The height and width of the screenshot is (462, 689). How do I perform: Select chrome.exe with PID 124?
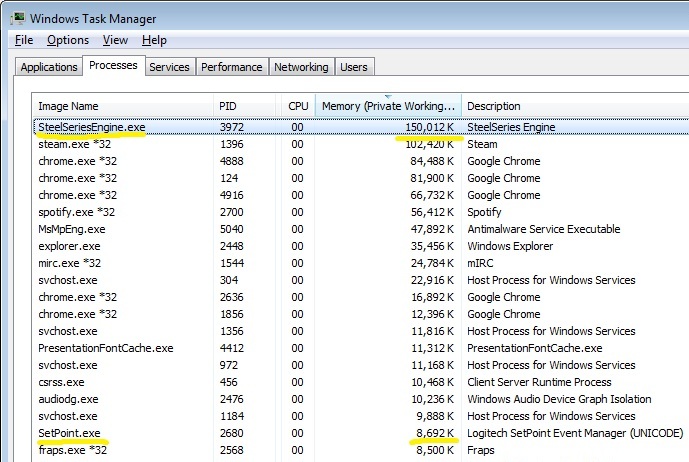click(361, 178)
